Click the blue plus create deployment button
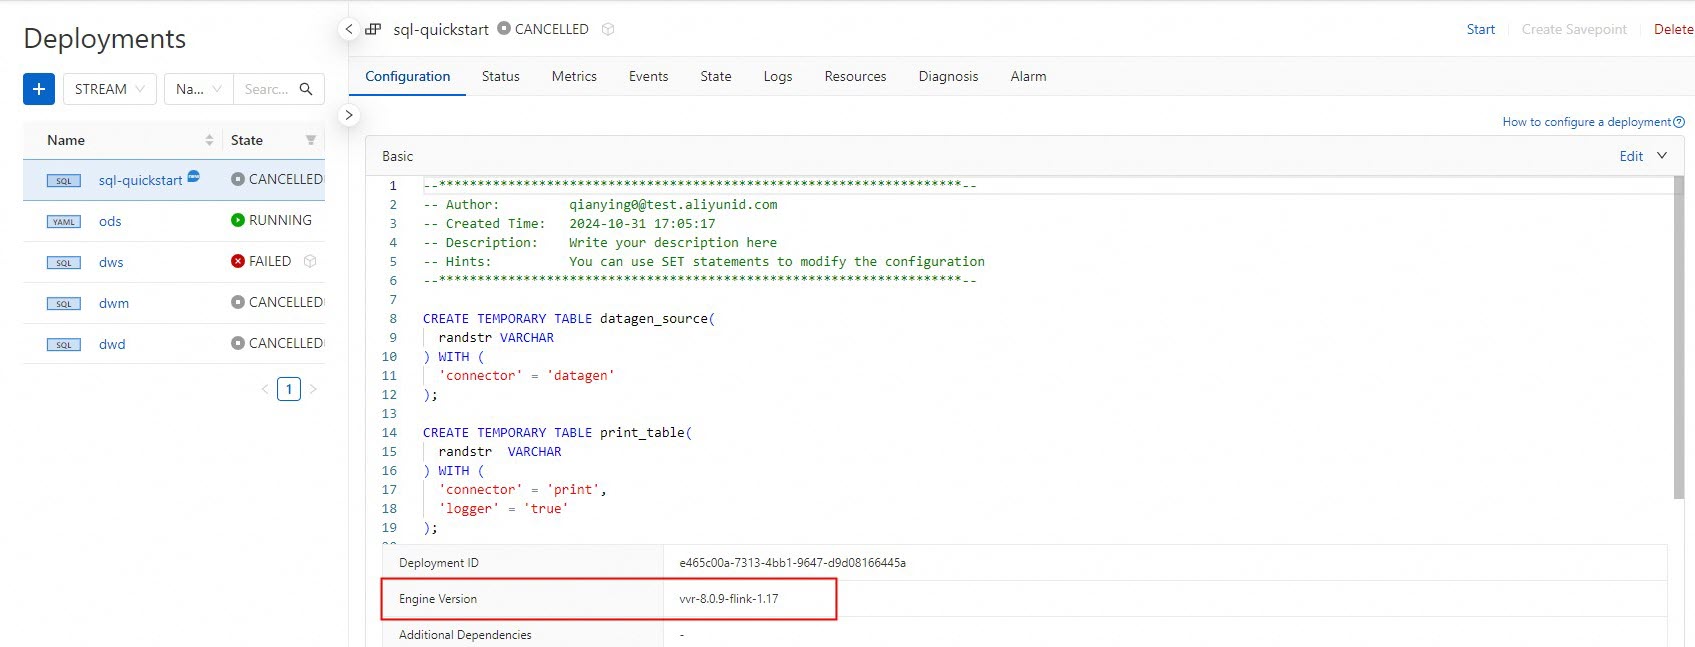The image size is (1695, 647). tap(39, 89)
